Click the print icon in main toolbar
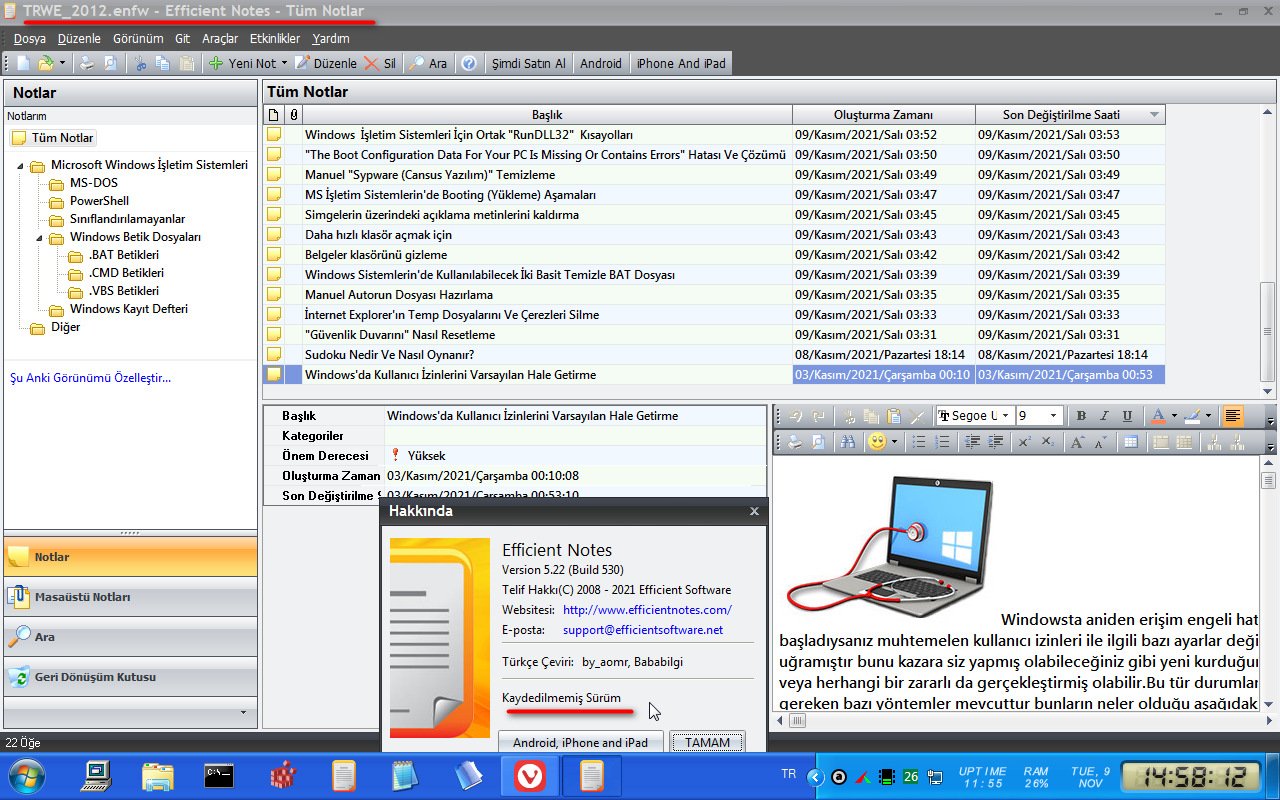 [87, 63]
